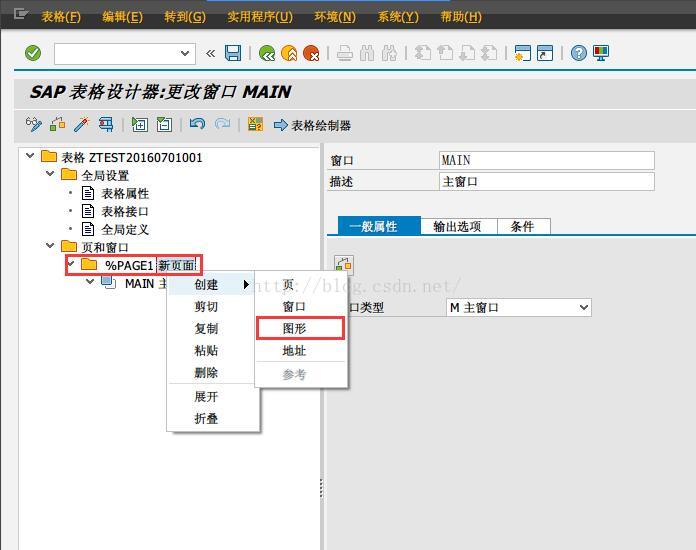This screenshot has width=696, height=550.
Task: Open the 实用程序(U) menu
Action: click(260, 17)
